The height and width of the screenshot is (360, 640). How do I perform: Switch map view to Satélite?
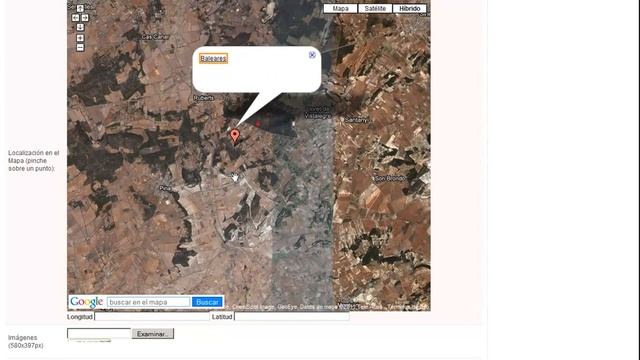pyautogui.click(x=375, y=9)
